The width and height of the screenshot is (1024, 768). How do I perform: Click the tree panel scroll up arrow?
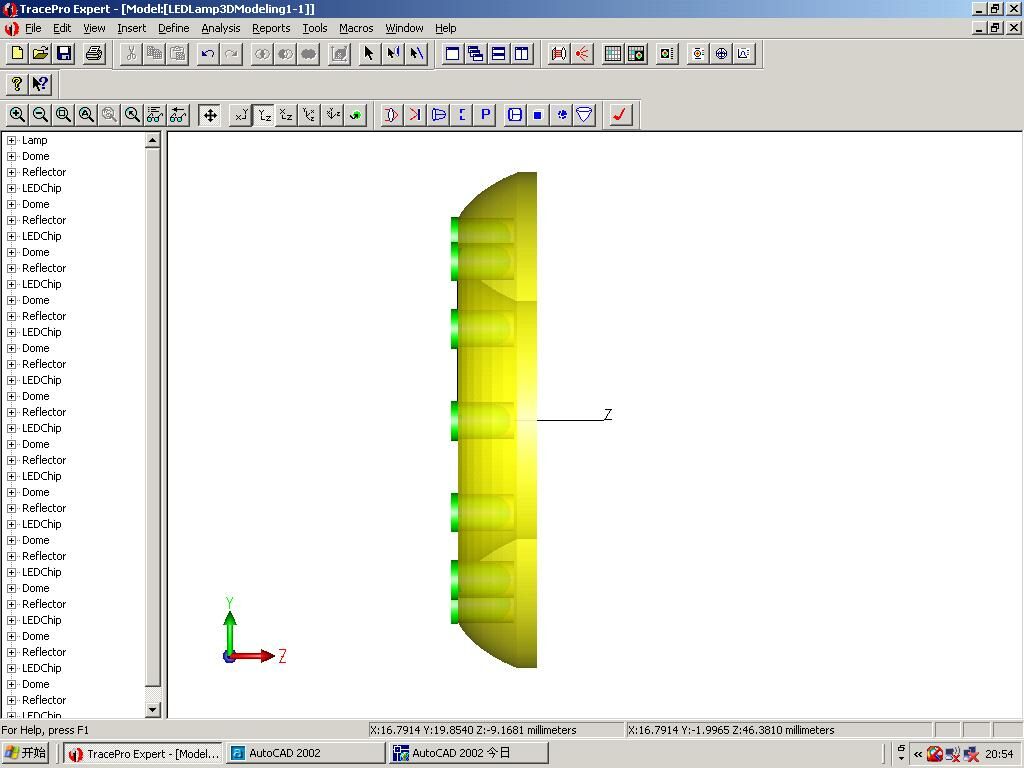(152, 140)
